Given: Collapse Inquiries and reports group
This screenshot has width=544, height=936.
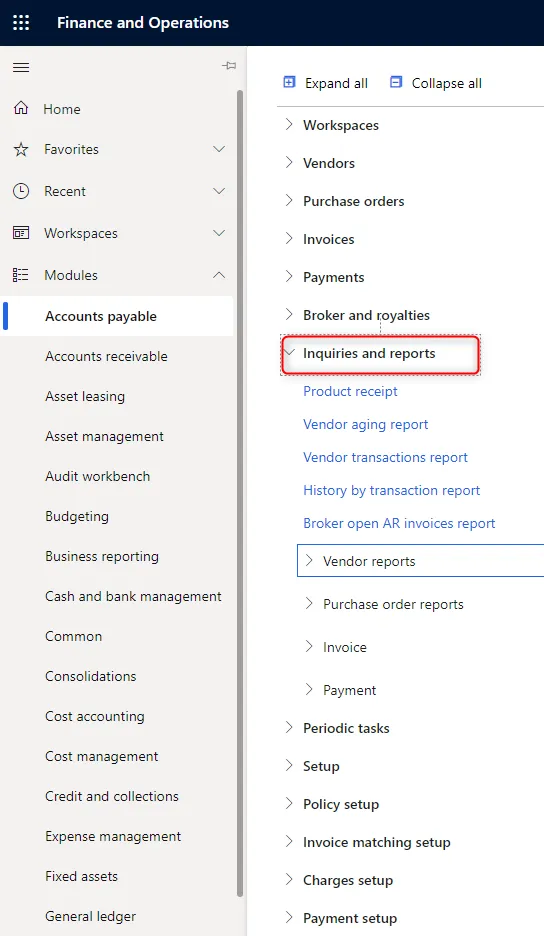Looking at the screenshot, I should point(290,353).
